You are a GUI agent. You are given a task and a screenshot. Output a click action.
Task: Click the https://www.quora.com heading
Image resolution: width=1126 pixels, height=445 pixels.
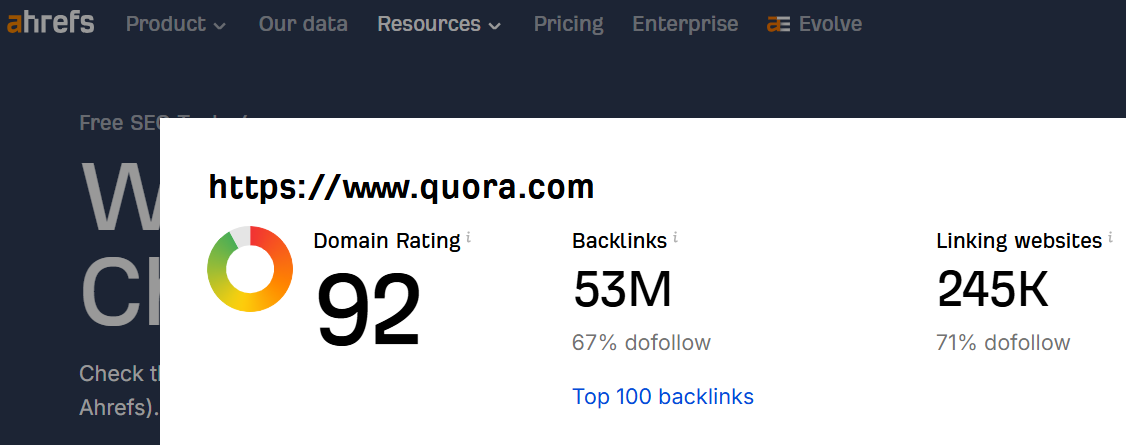point(401,187)
